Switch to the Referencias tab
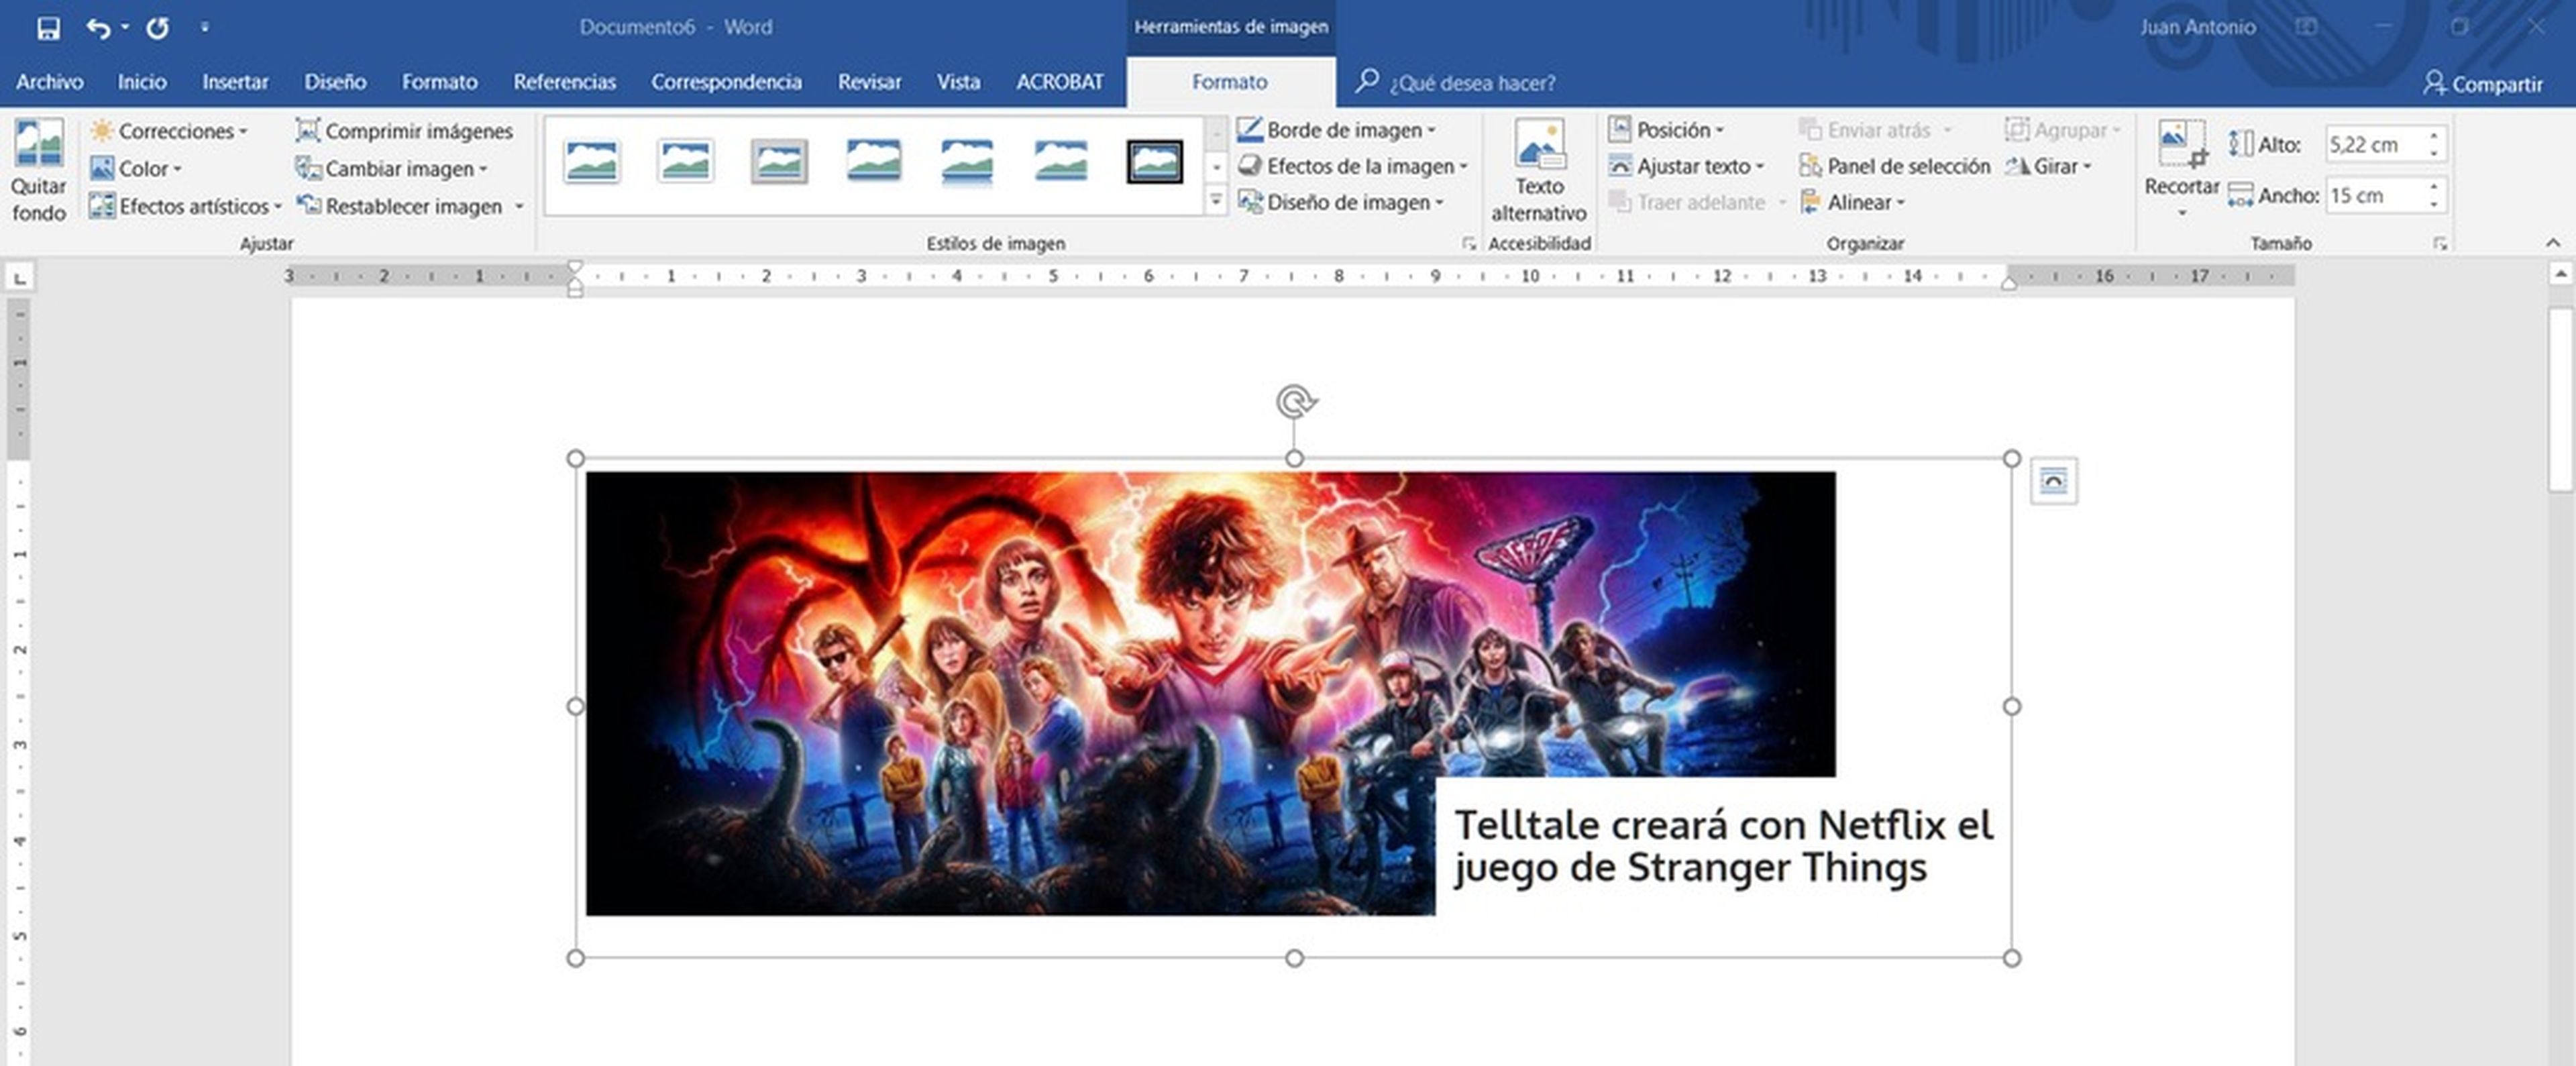Image resolution: width=2576 pixels, height=1066 pixels. [564, 82]
